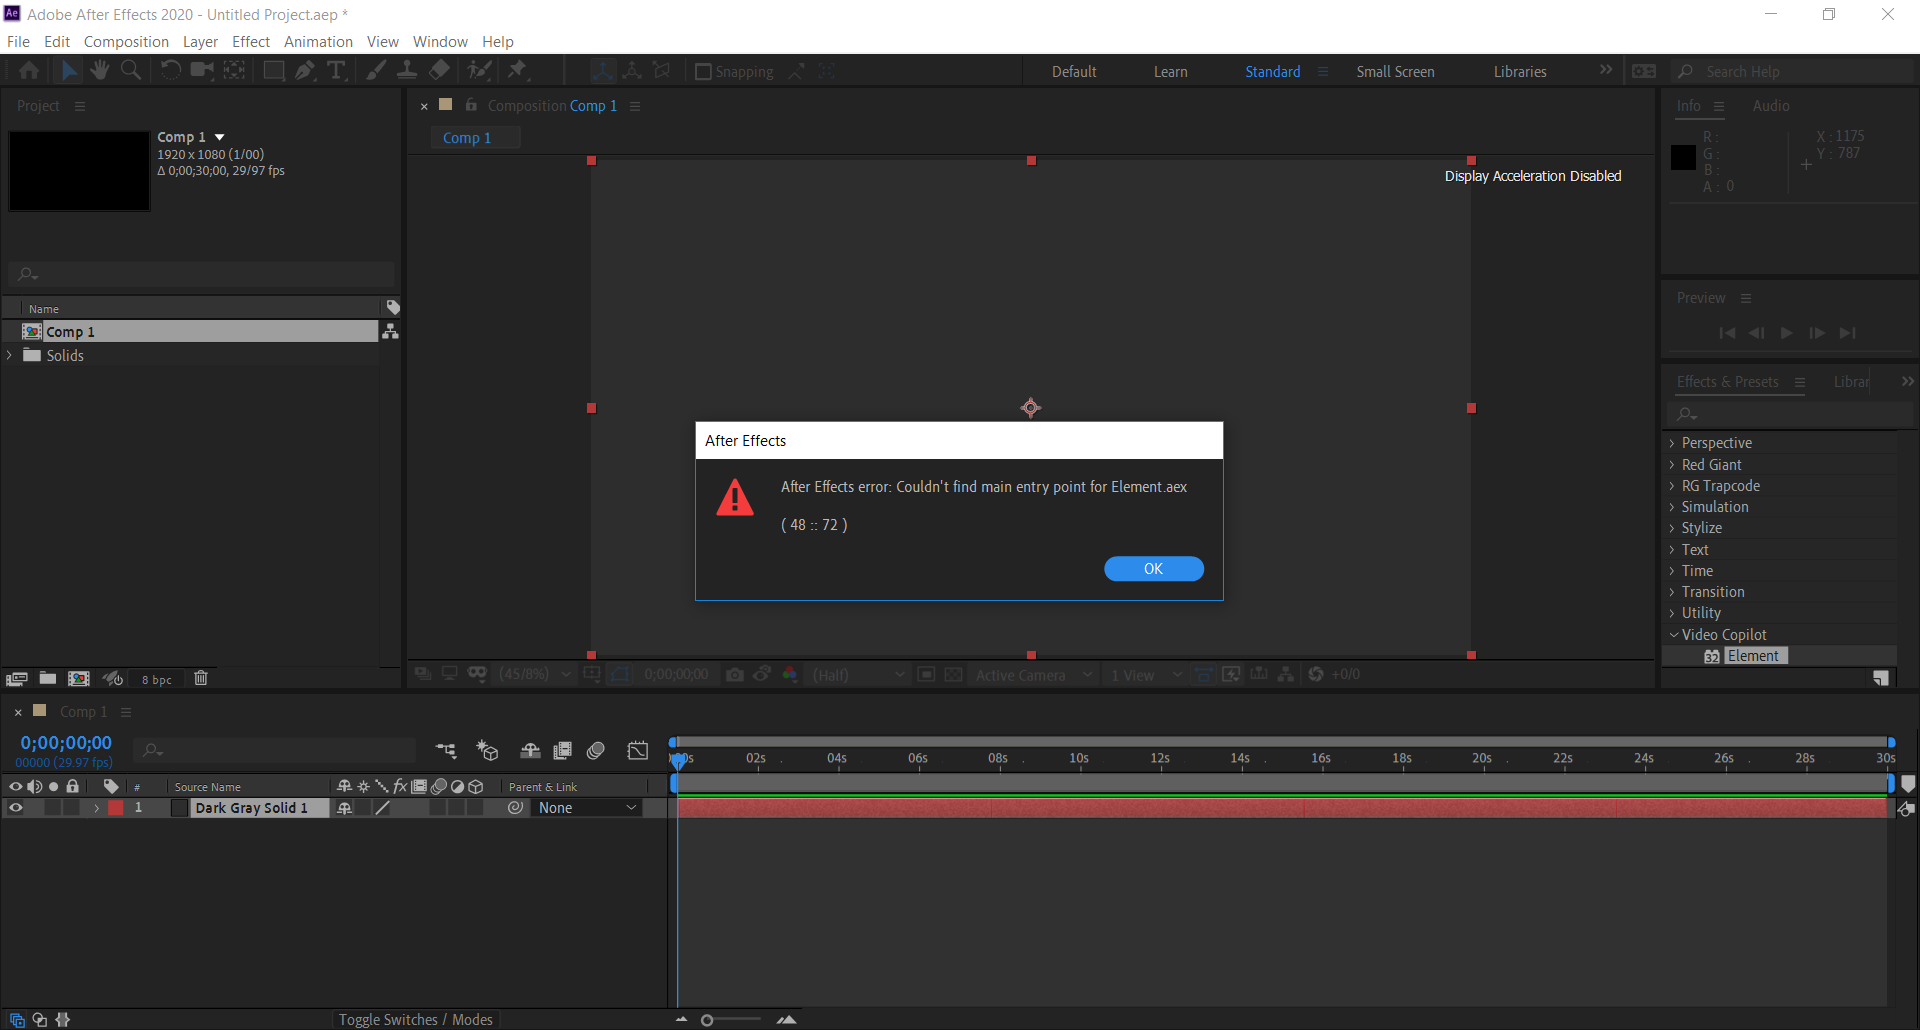Expand the Perspective effects category
1920x1030 pixels.
(1671, 443)
